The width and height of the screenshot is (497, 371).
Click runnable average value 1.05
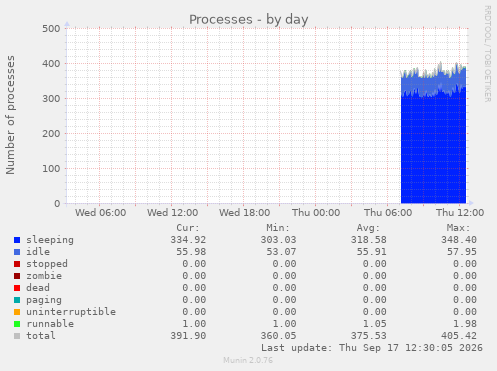tap(375, 324)
